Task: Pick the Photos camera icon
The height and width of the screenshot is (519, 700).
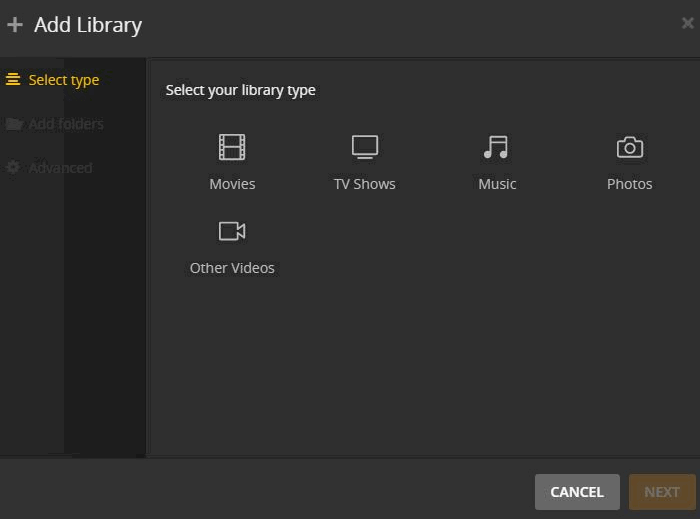Action: (x=629, y=147)
